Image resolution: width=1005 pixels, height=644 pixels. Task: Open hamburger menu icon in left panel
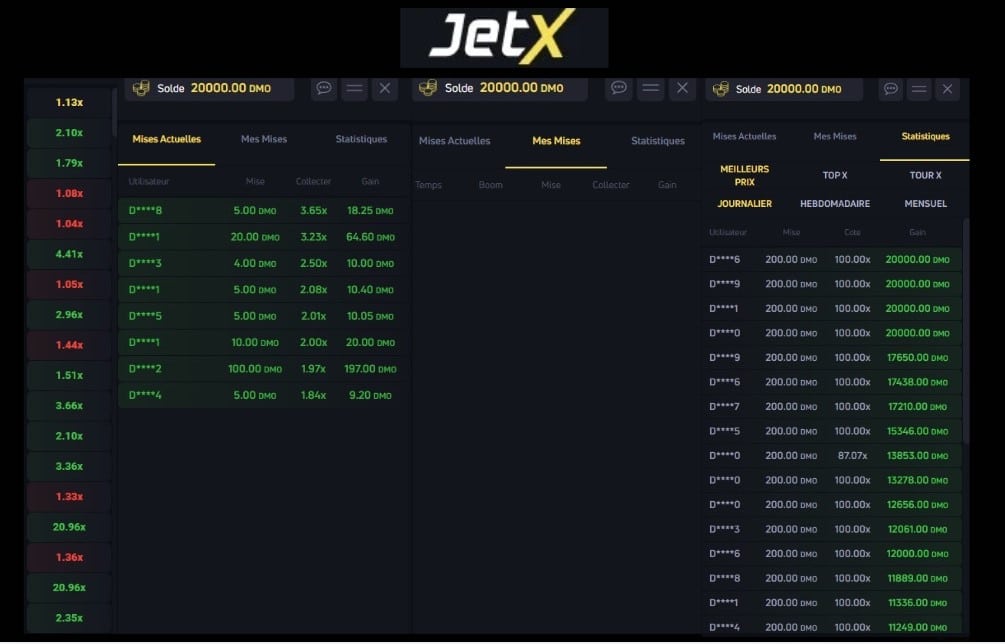pyautogui.click(x=354, y=88)
